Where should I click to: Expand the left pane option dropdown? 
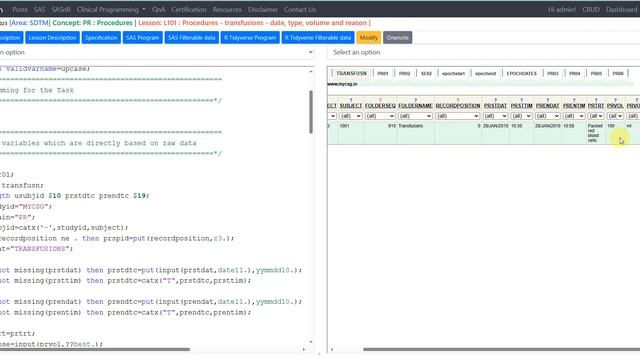[157, 52]
